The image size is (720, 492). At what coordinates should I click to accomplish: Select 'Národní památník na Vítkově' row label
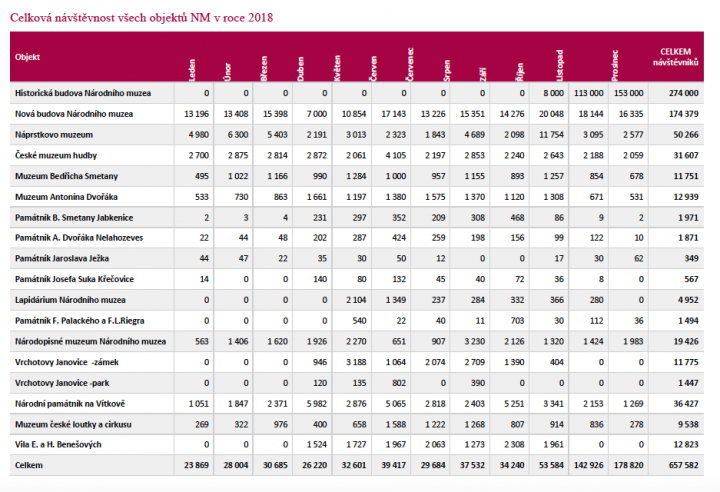click(x=70, y=403)
